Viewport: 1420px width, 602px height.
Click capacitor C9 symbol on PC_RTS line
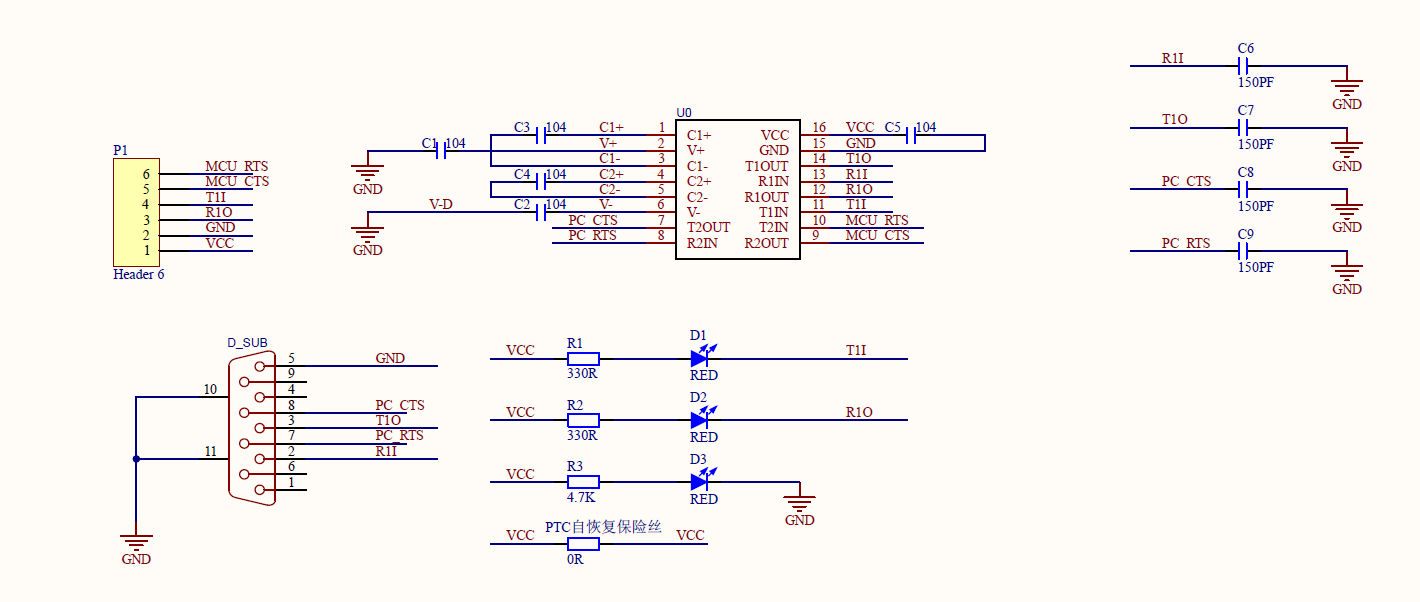click(x=1243, y=251)
